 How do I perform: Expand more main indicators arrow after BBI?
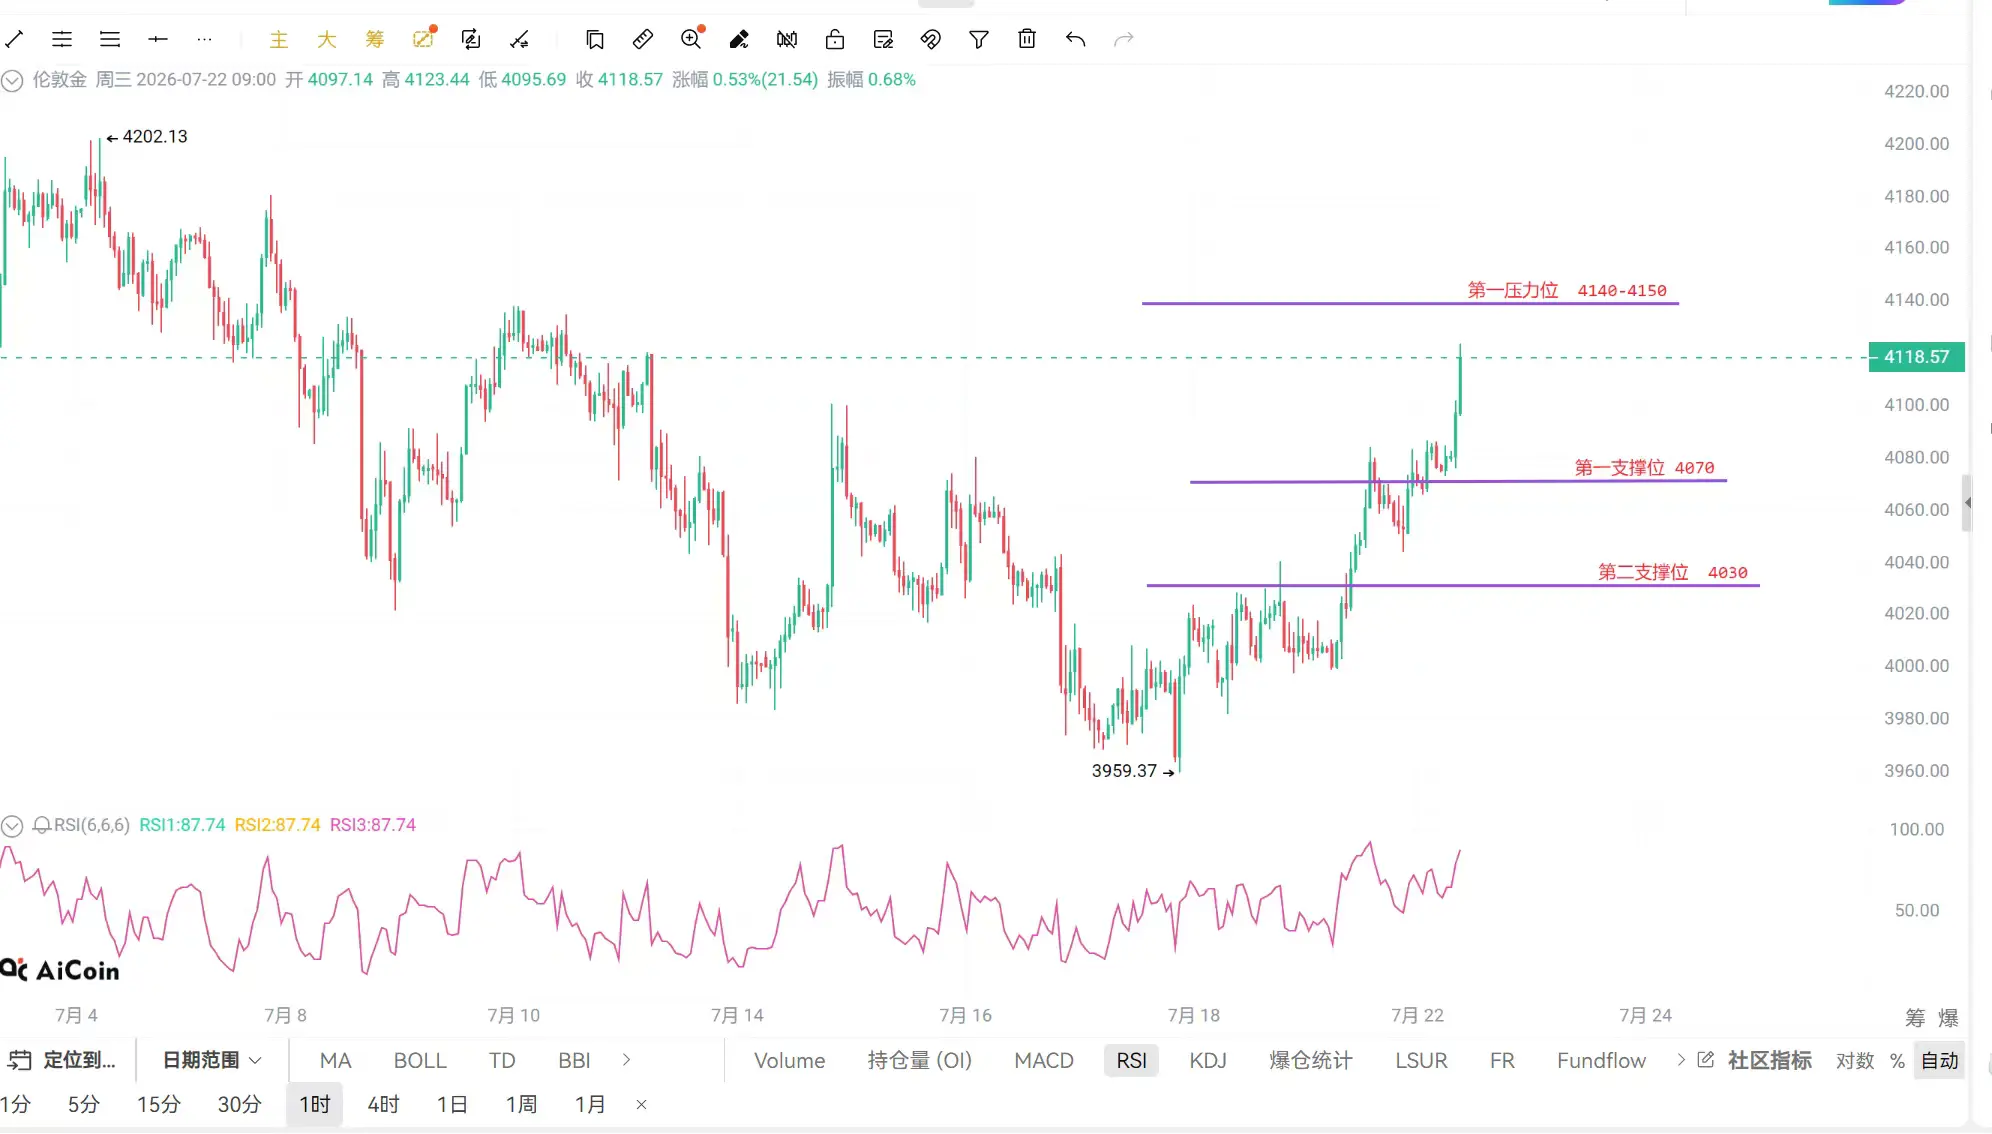click(x=626, y=1060)
